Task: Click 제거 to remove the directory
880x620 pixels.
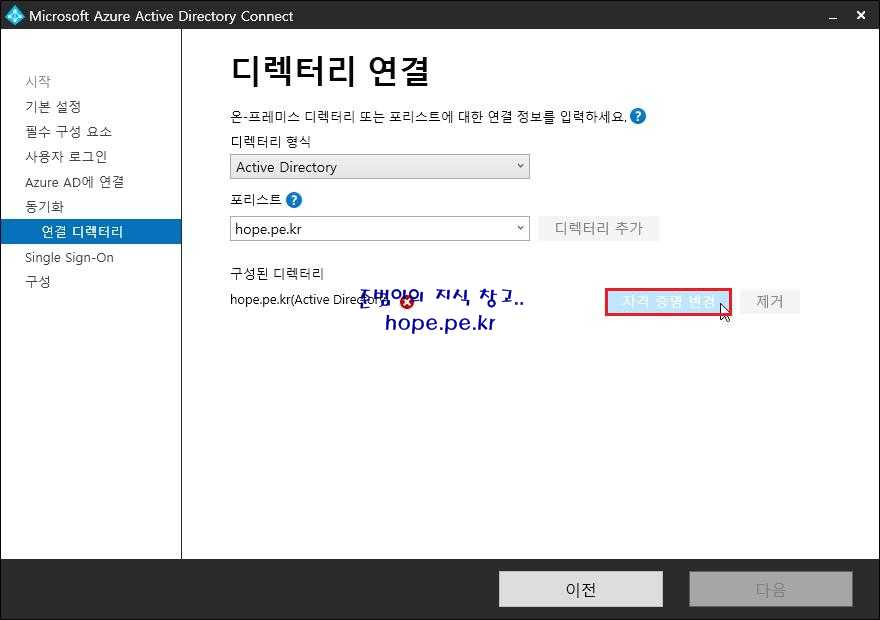Action: coord(769,302)
